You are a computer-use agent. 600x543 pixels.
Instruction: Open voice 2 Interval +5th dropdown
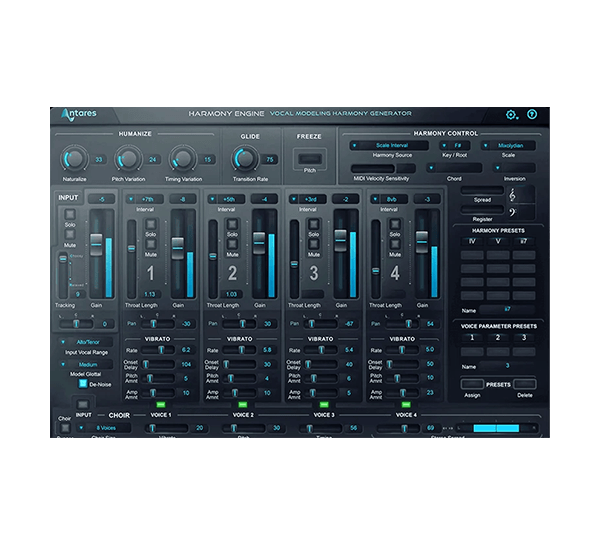coord(226,199)
